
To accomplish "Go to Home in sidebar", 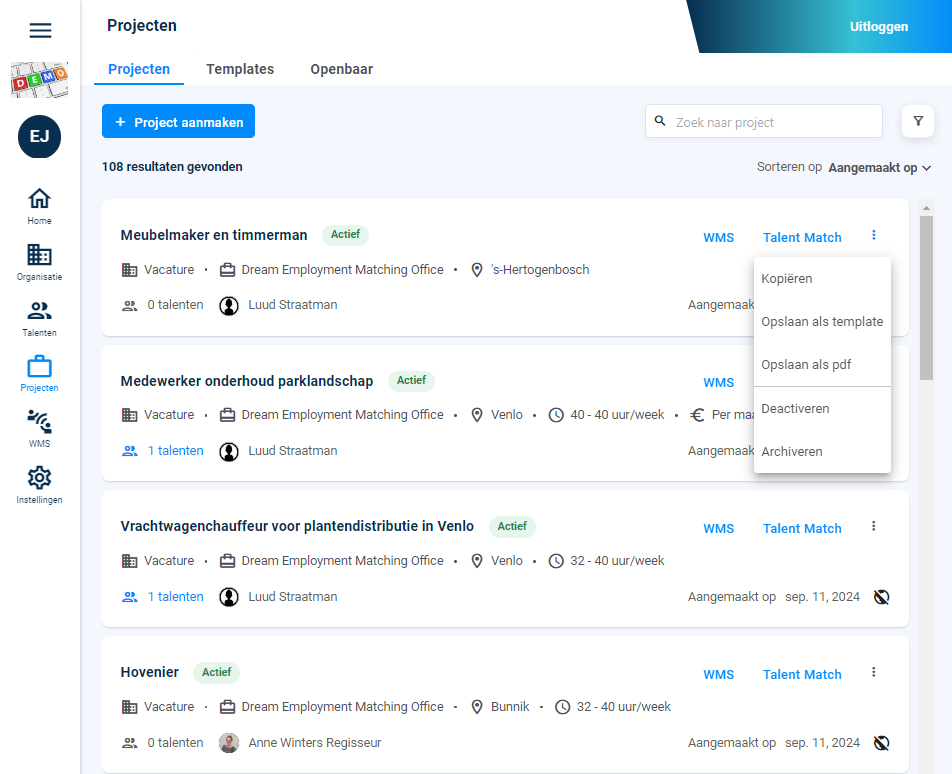I will pos(39,206).
